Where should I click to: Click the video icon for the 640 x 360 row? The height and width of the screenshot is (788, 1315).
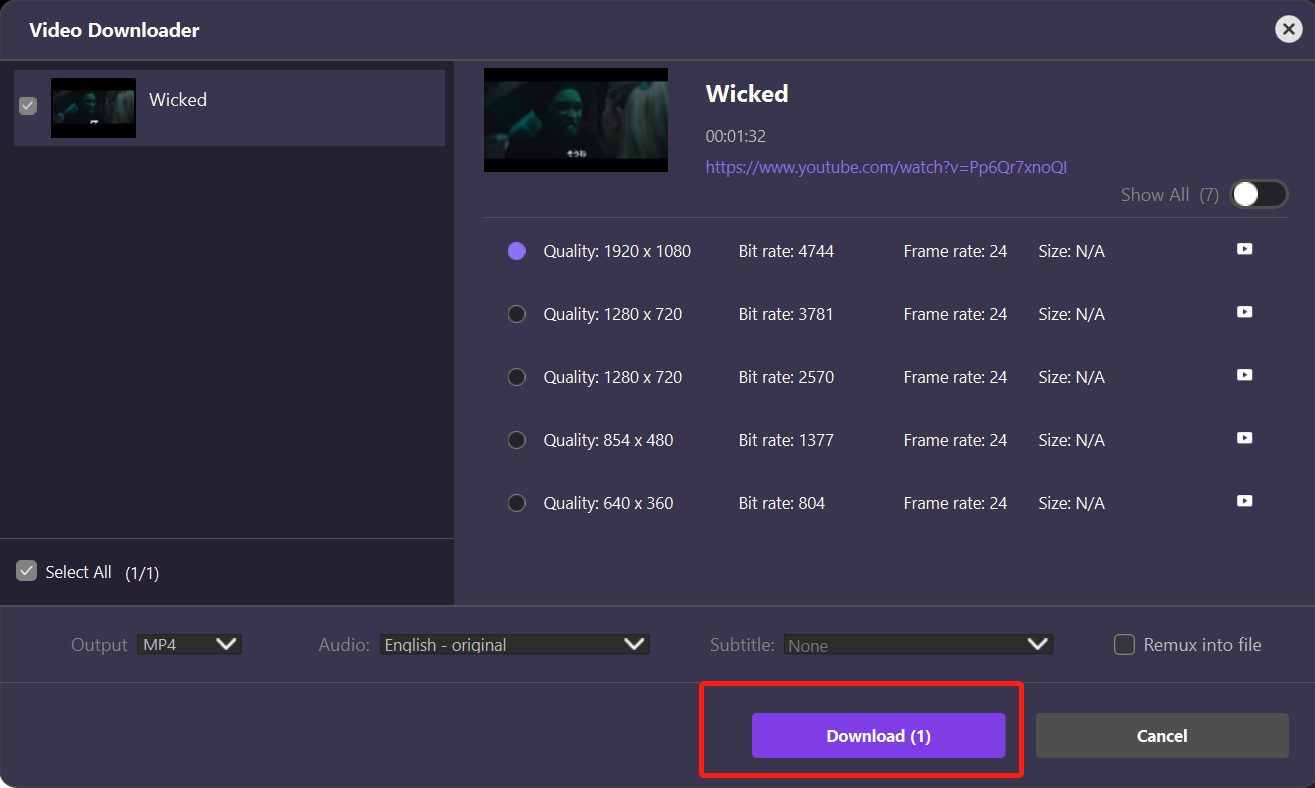pos(1244,501)
